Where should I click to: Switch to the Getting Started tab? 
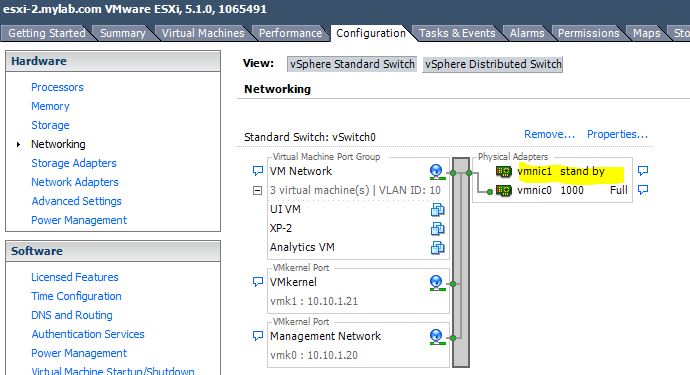47,33
